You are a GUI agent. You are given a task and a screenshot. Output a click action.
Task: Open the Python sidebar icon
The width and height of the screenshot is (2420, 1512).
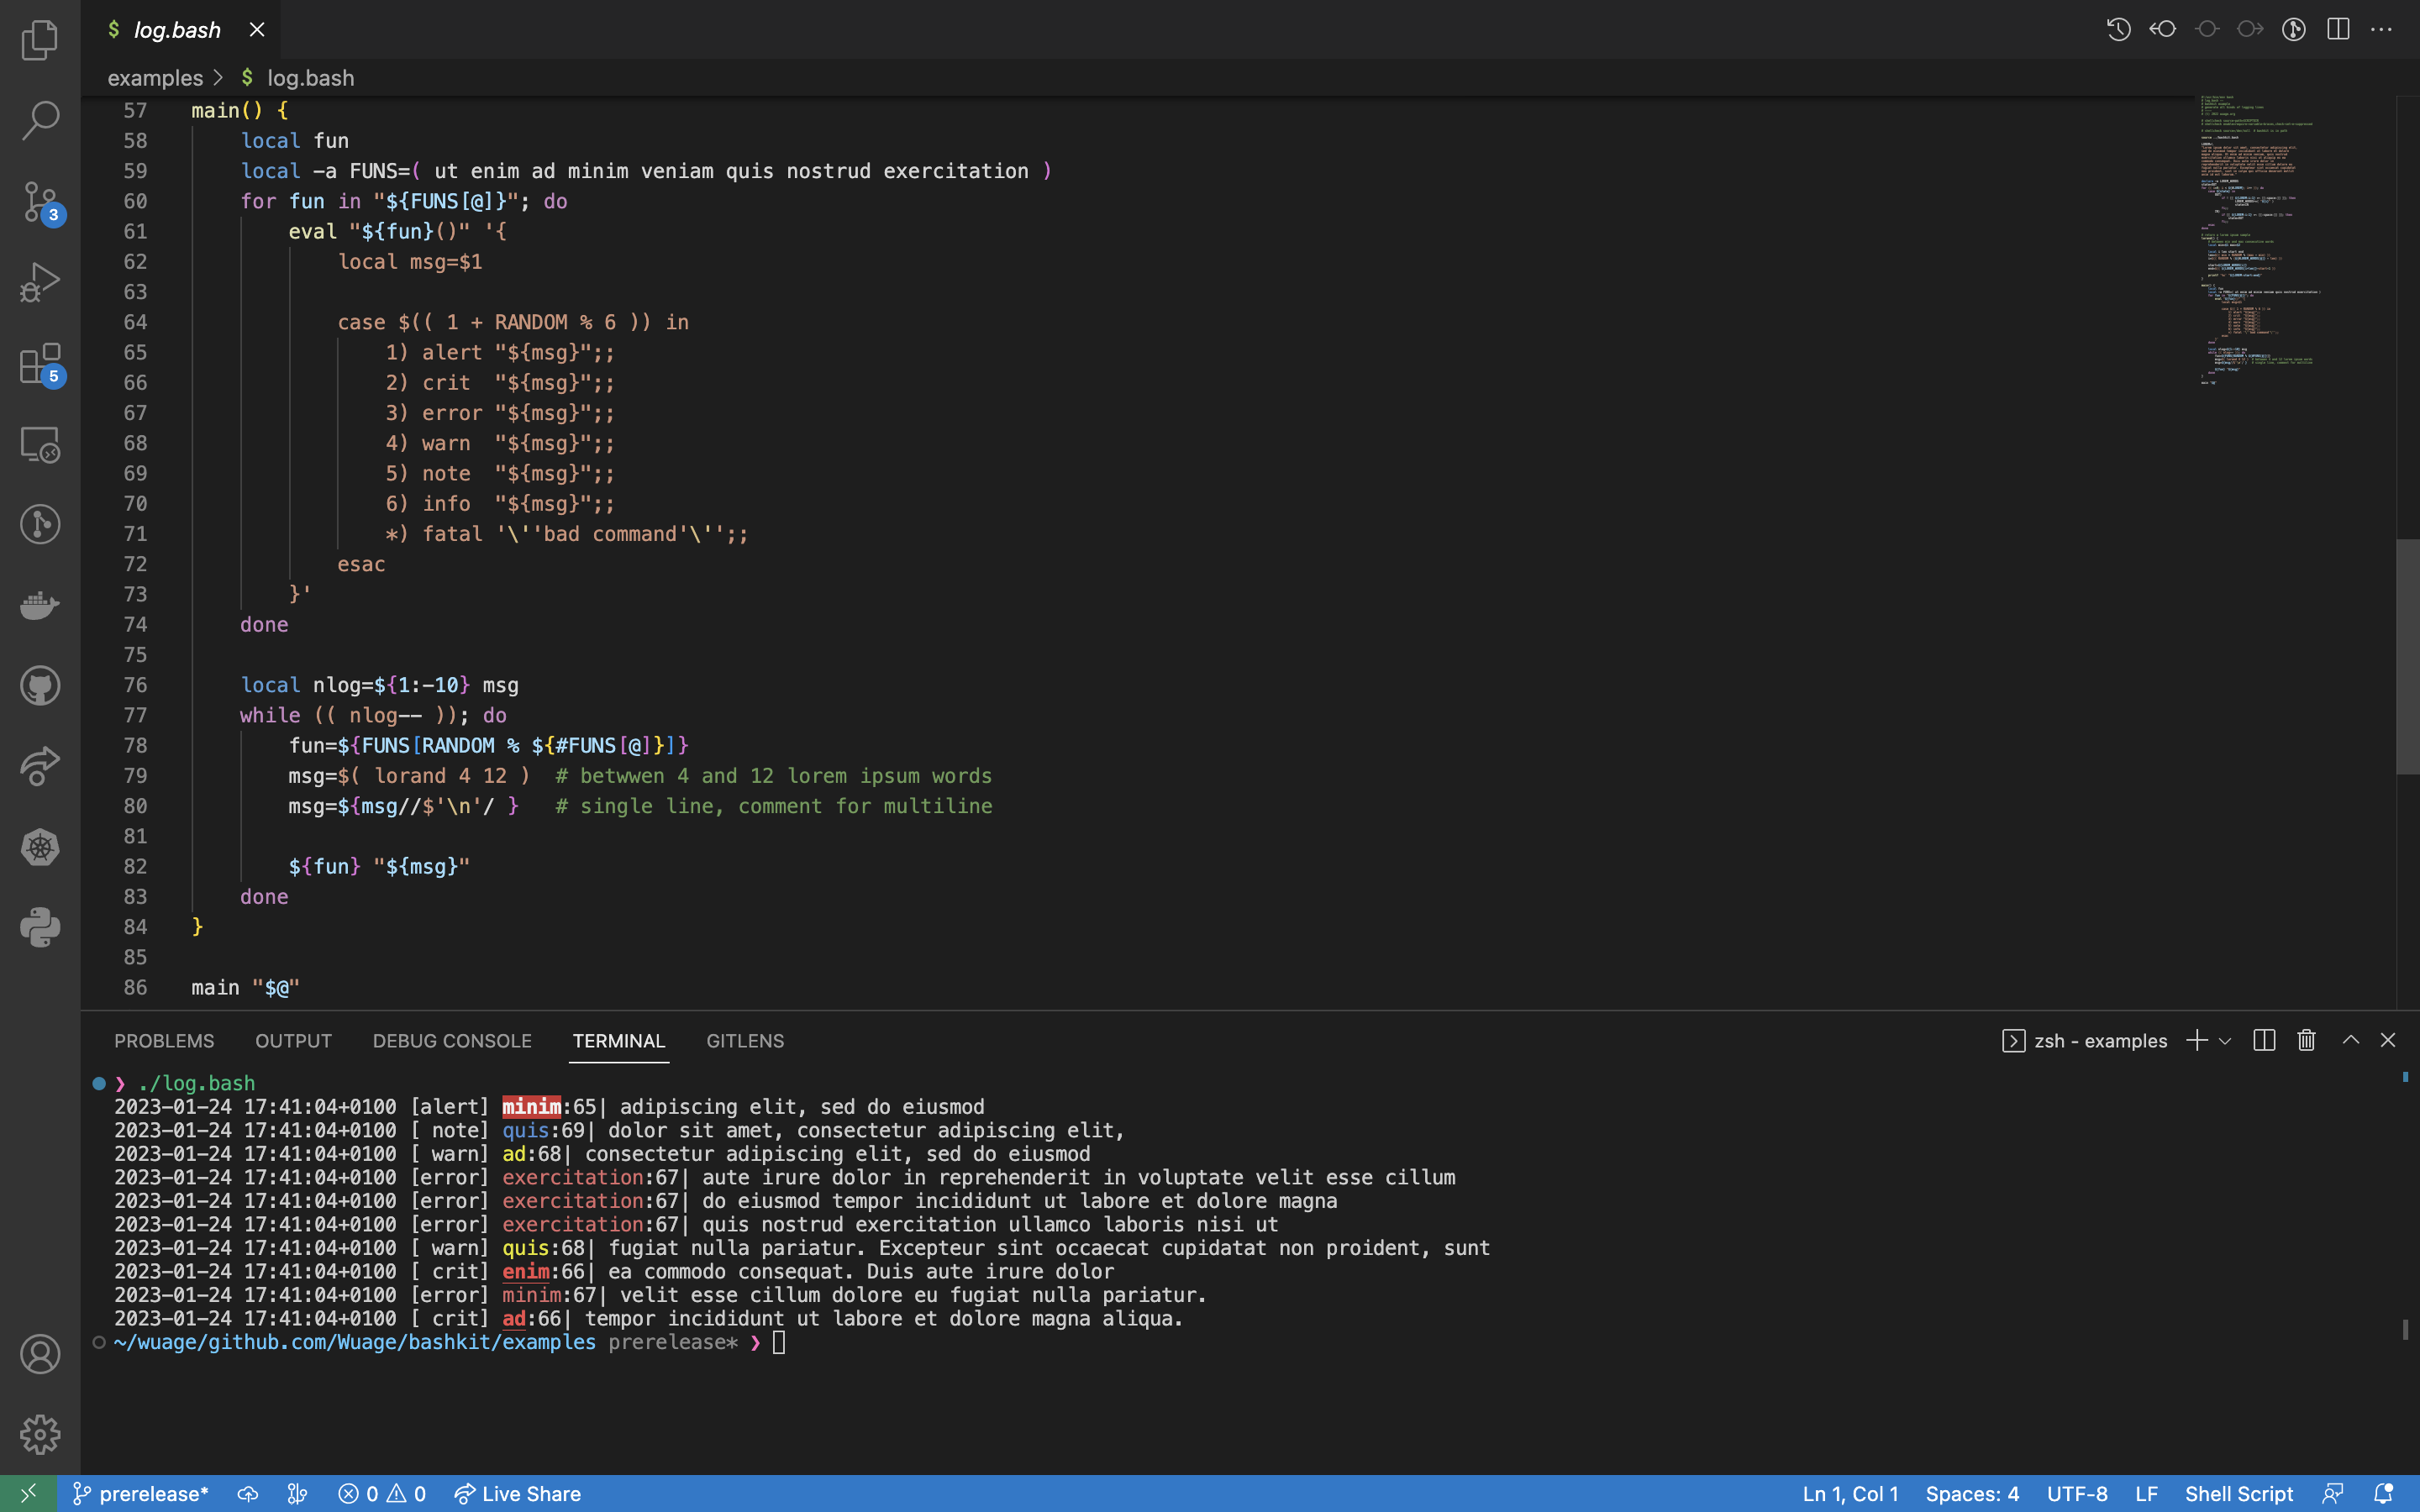click(40, 927)
